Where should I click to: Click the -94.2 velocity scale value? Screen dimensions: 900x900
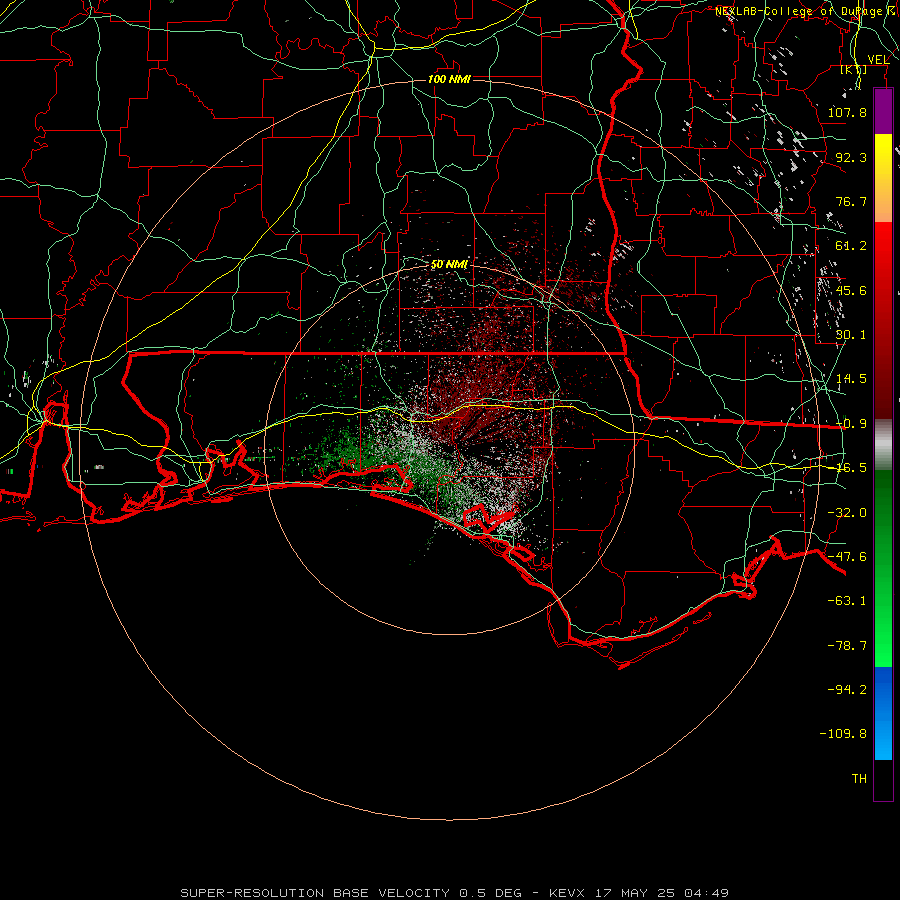[x=847, y=690]
